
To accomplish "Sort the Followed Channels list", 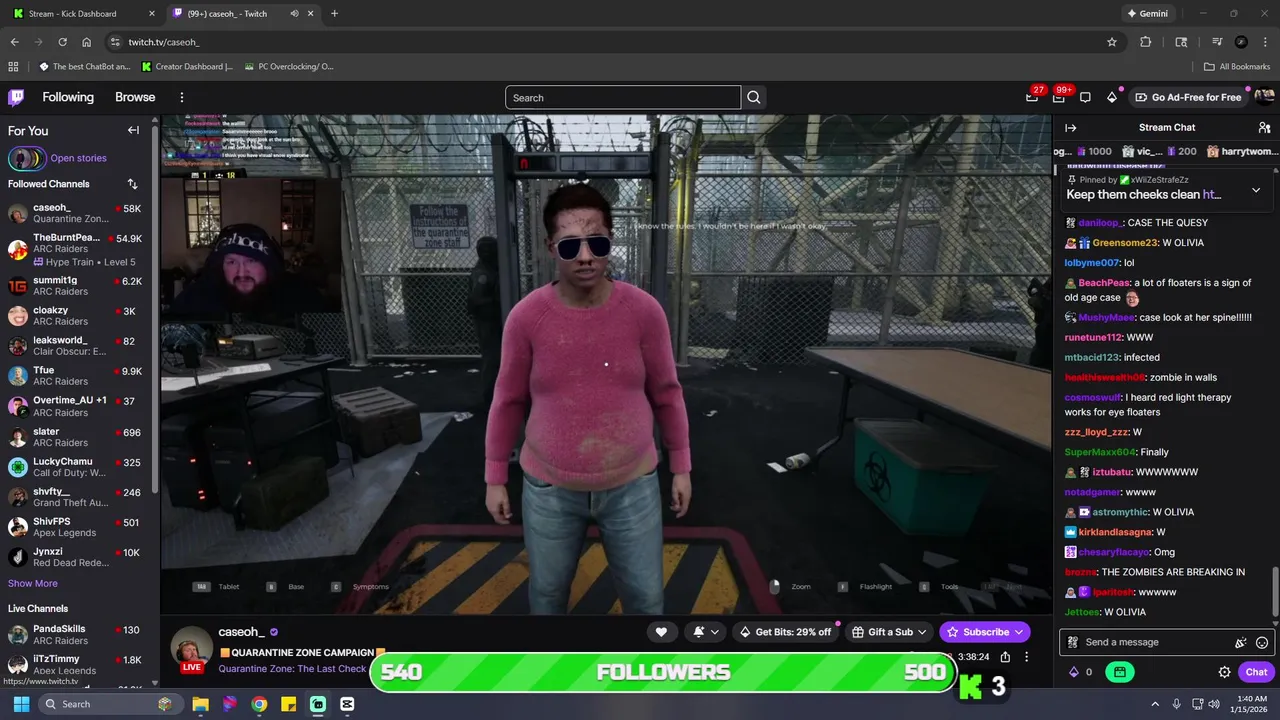I will 132,184.
